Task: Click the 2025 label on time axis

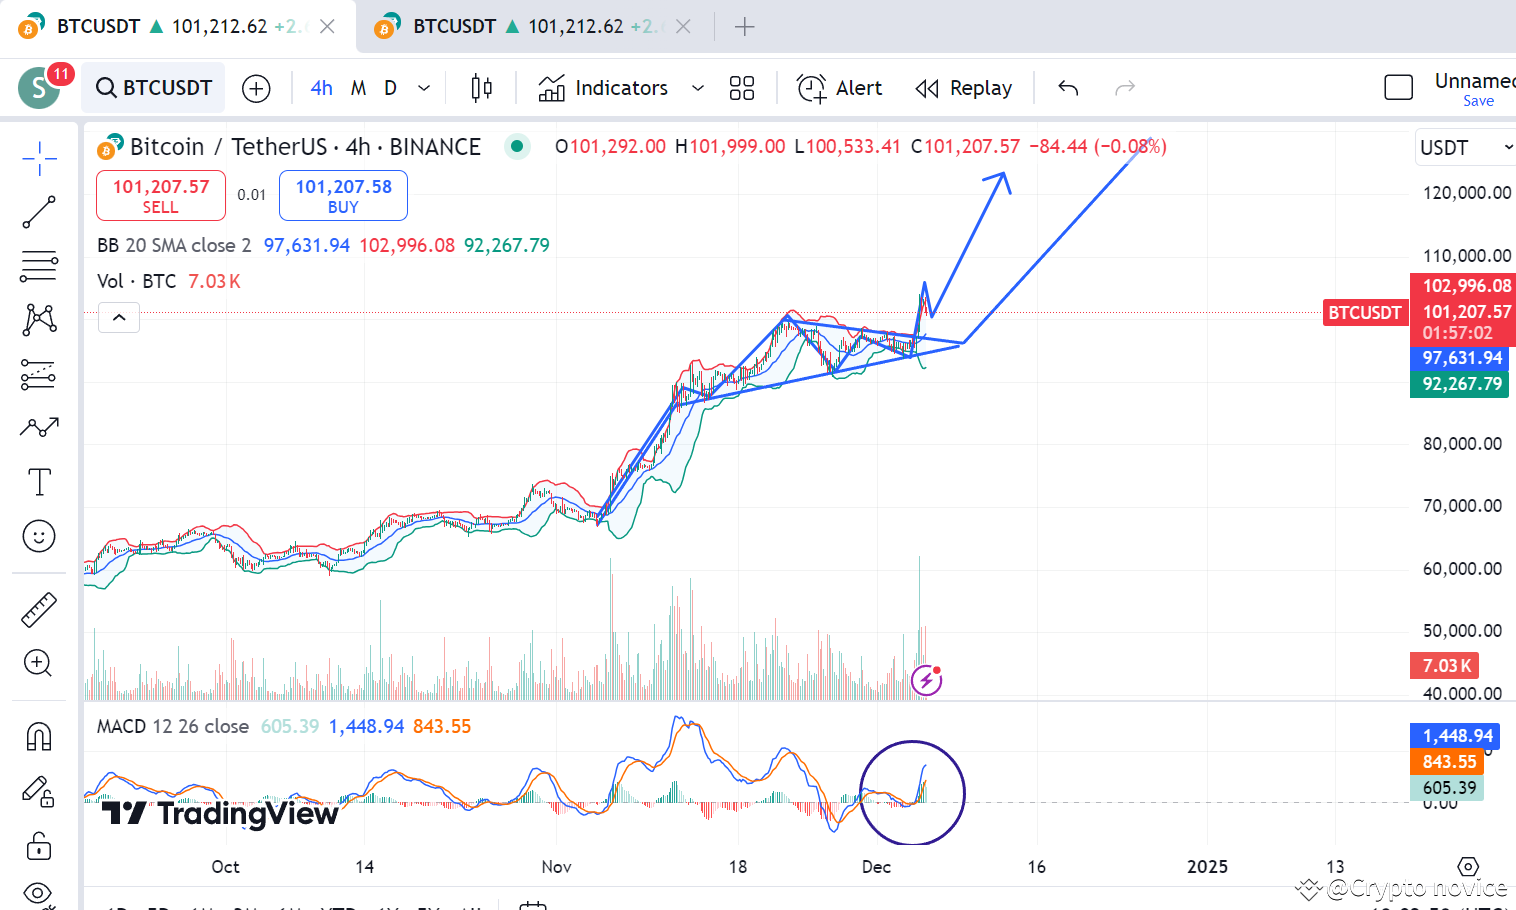Action: coord(1207,867)
